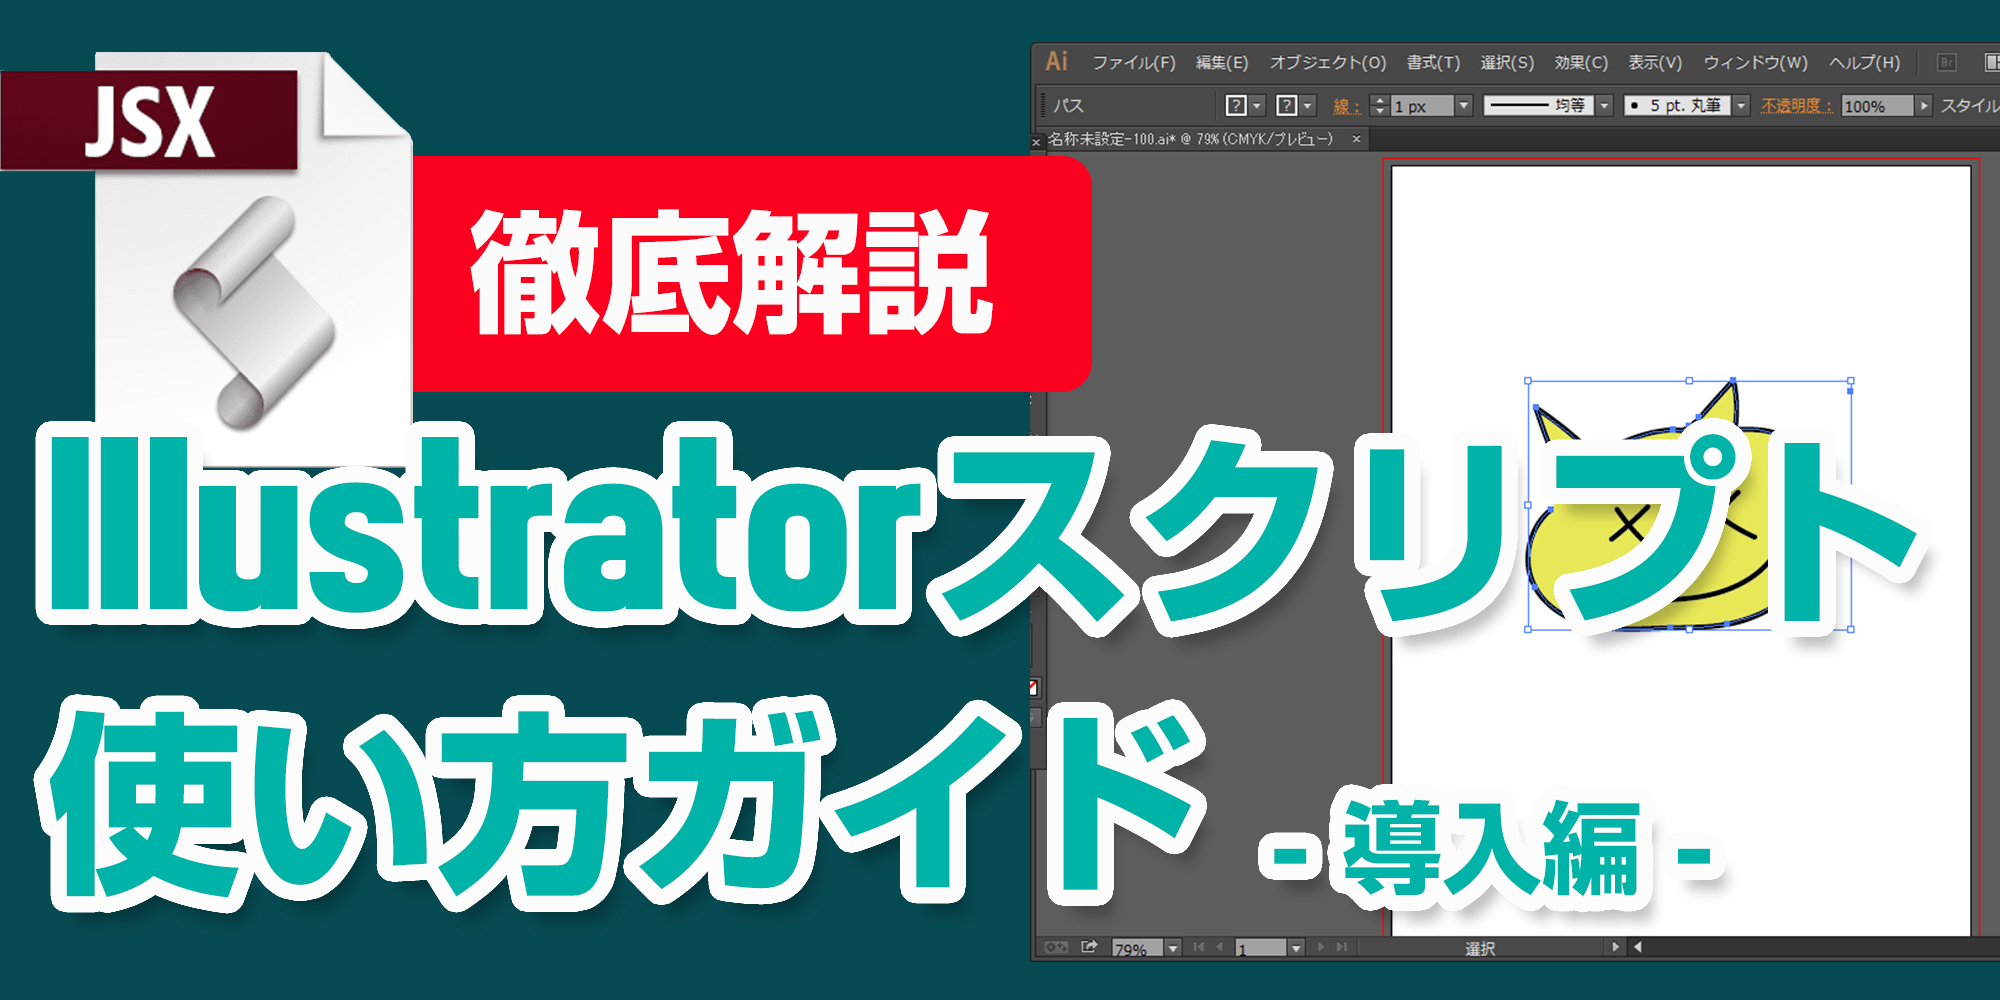This screenshot has height=1000, width=2000.
Task: Go to the last artboard
Action: pyautogui.click(x=1342, y=947)
